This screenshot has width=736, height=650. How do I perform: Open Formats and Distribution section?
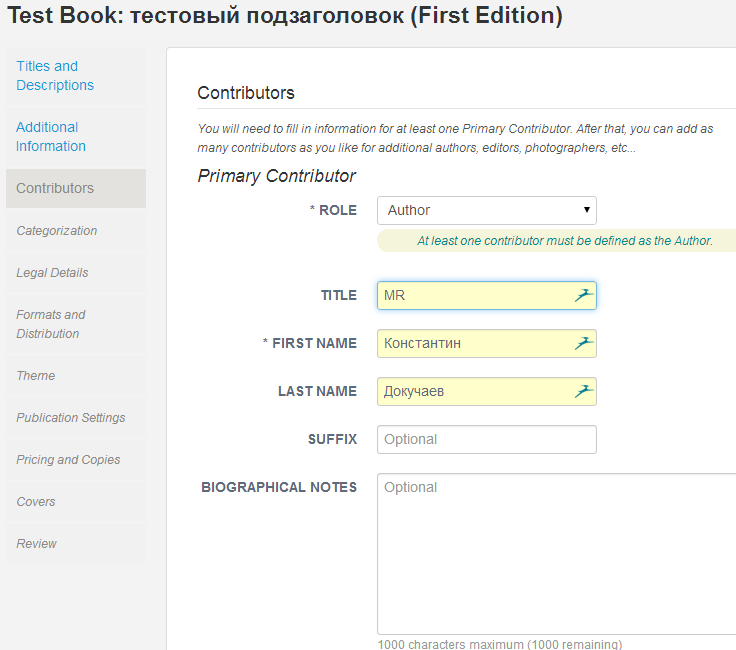pyautogui.click(x=76, y=324)
